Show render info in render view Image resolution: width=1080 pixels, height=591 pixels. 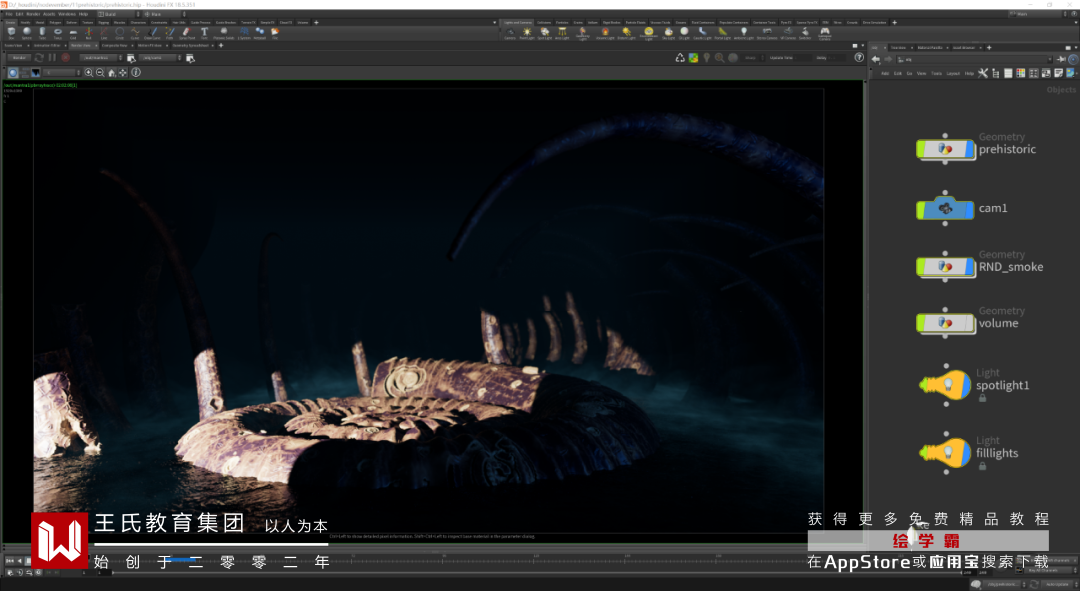136,72
